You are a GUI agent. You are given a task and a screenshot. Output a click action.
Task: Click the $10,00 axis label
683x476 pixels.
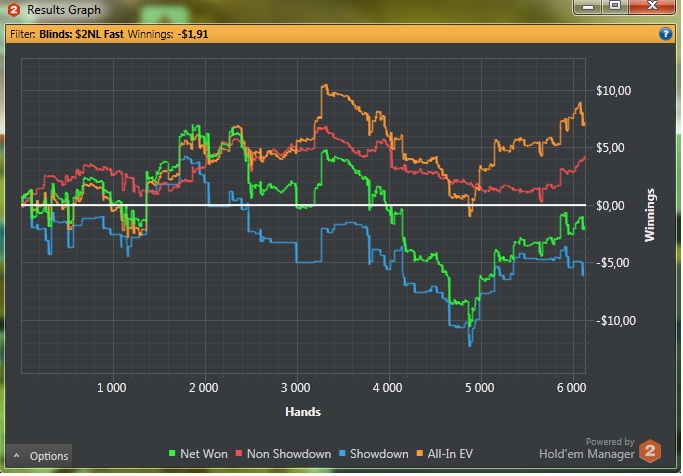pyautogui.click(x=613, y=91)
